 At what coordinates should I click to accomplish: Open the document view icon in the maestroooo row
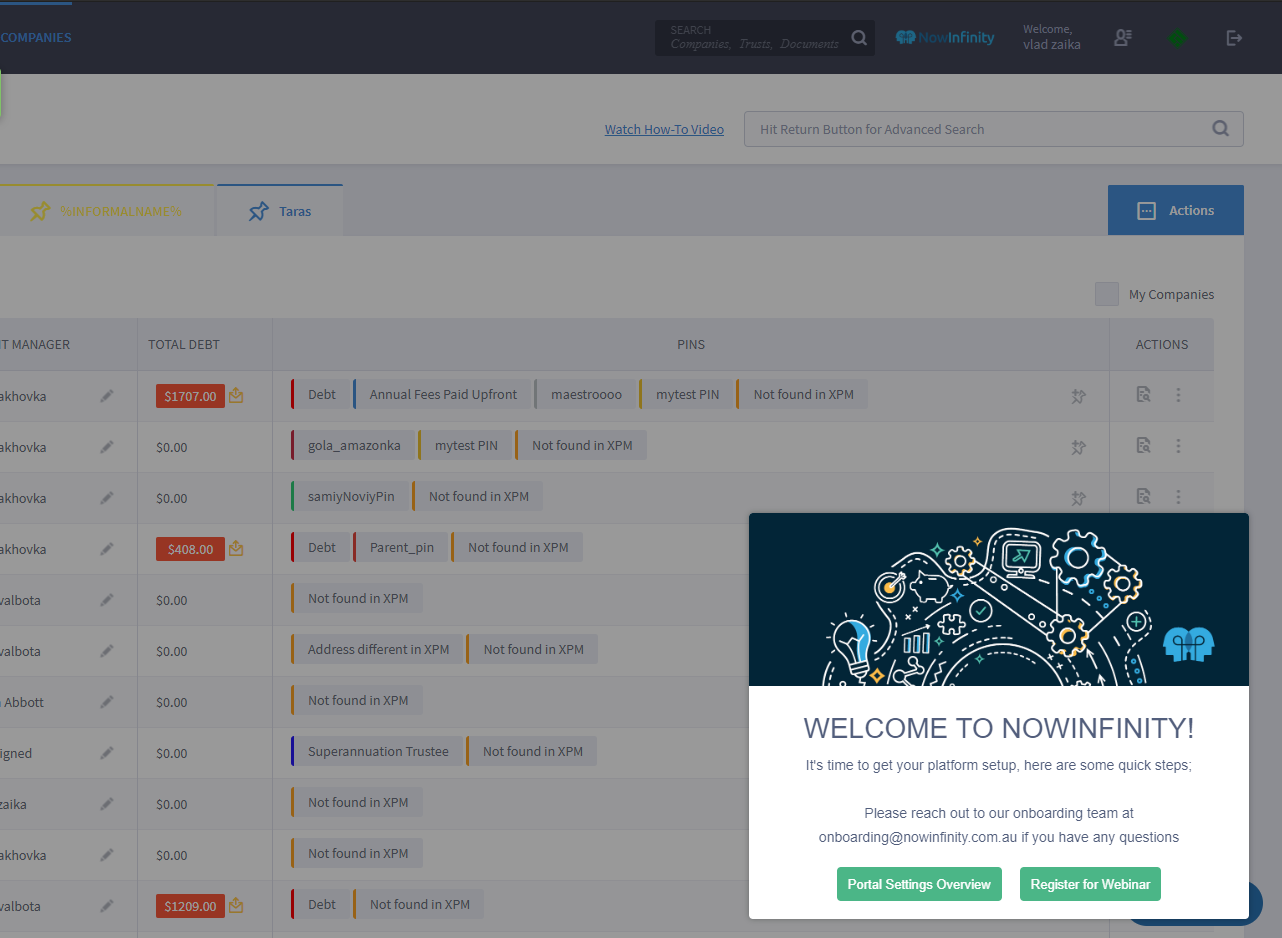1144,395
